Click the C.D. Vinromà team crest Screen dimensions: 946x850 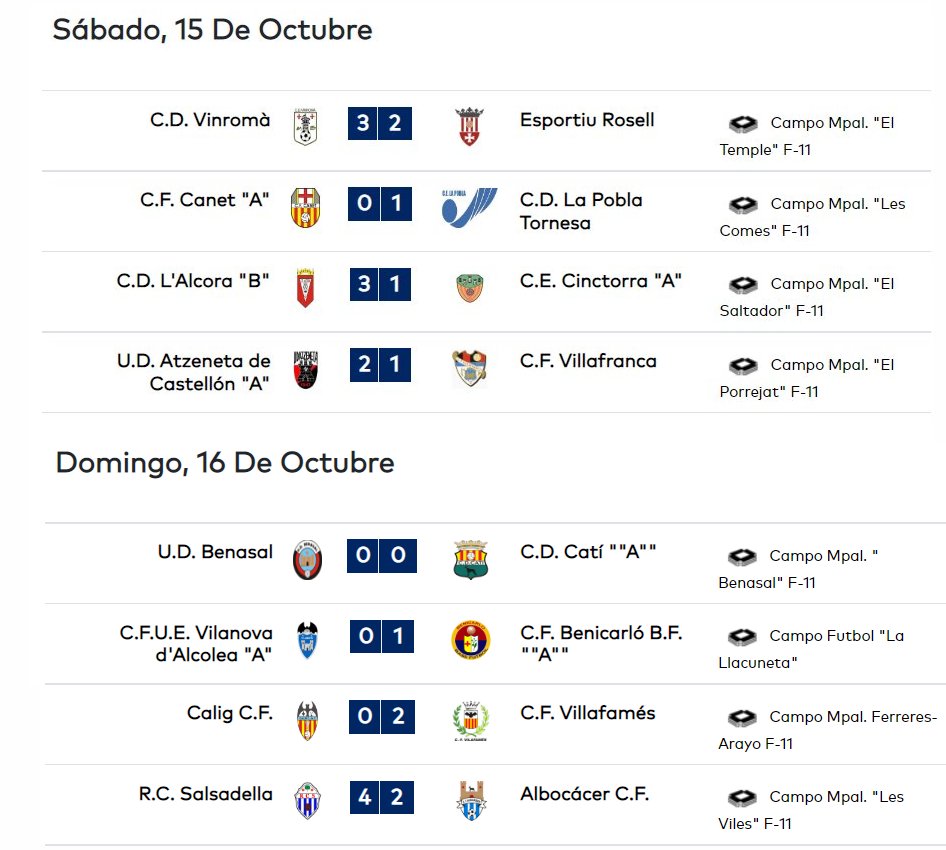[306, 126]
